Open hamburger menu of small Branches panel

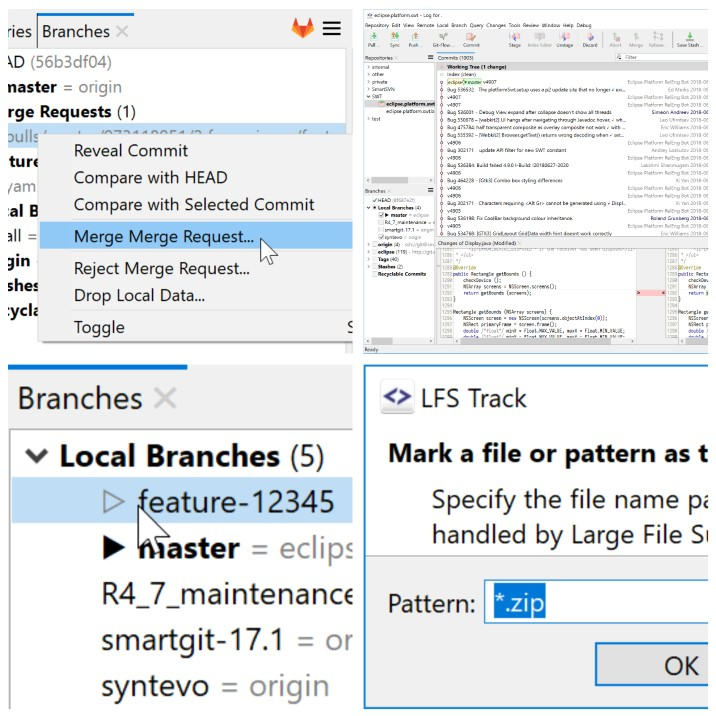[x=430, y=190]
